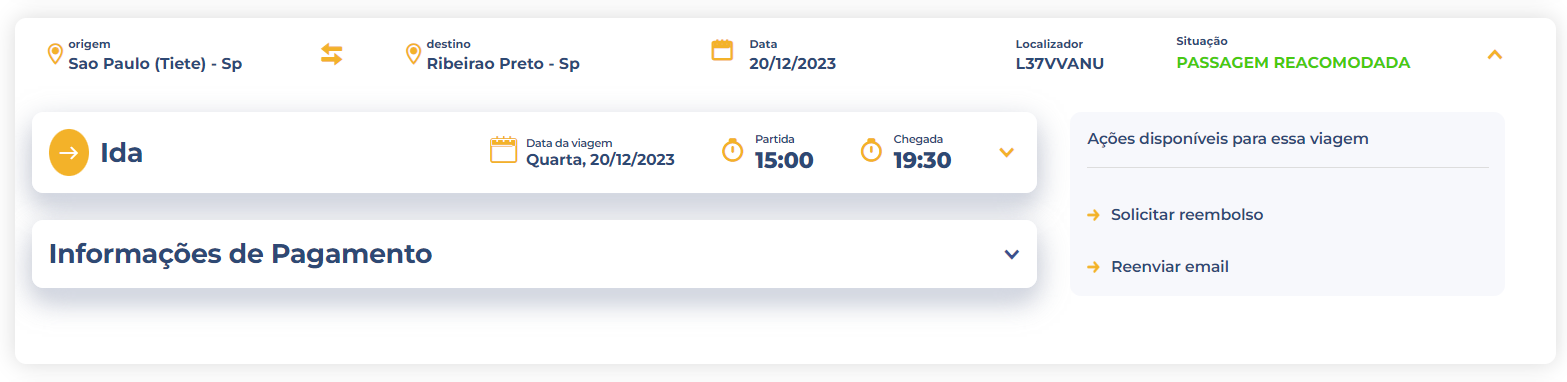This screenshot has height=382, width=1567.
Task: Click the Informações de Pagamento heading
Action: point(240,254)
